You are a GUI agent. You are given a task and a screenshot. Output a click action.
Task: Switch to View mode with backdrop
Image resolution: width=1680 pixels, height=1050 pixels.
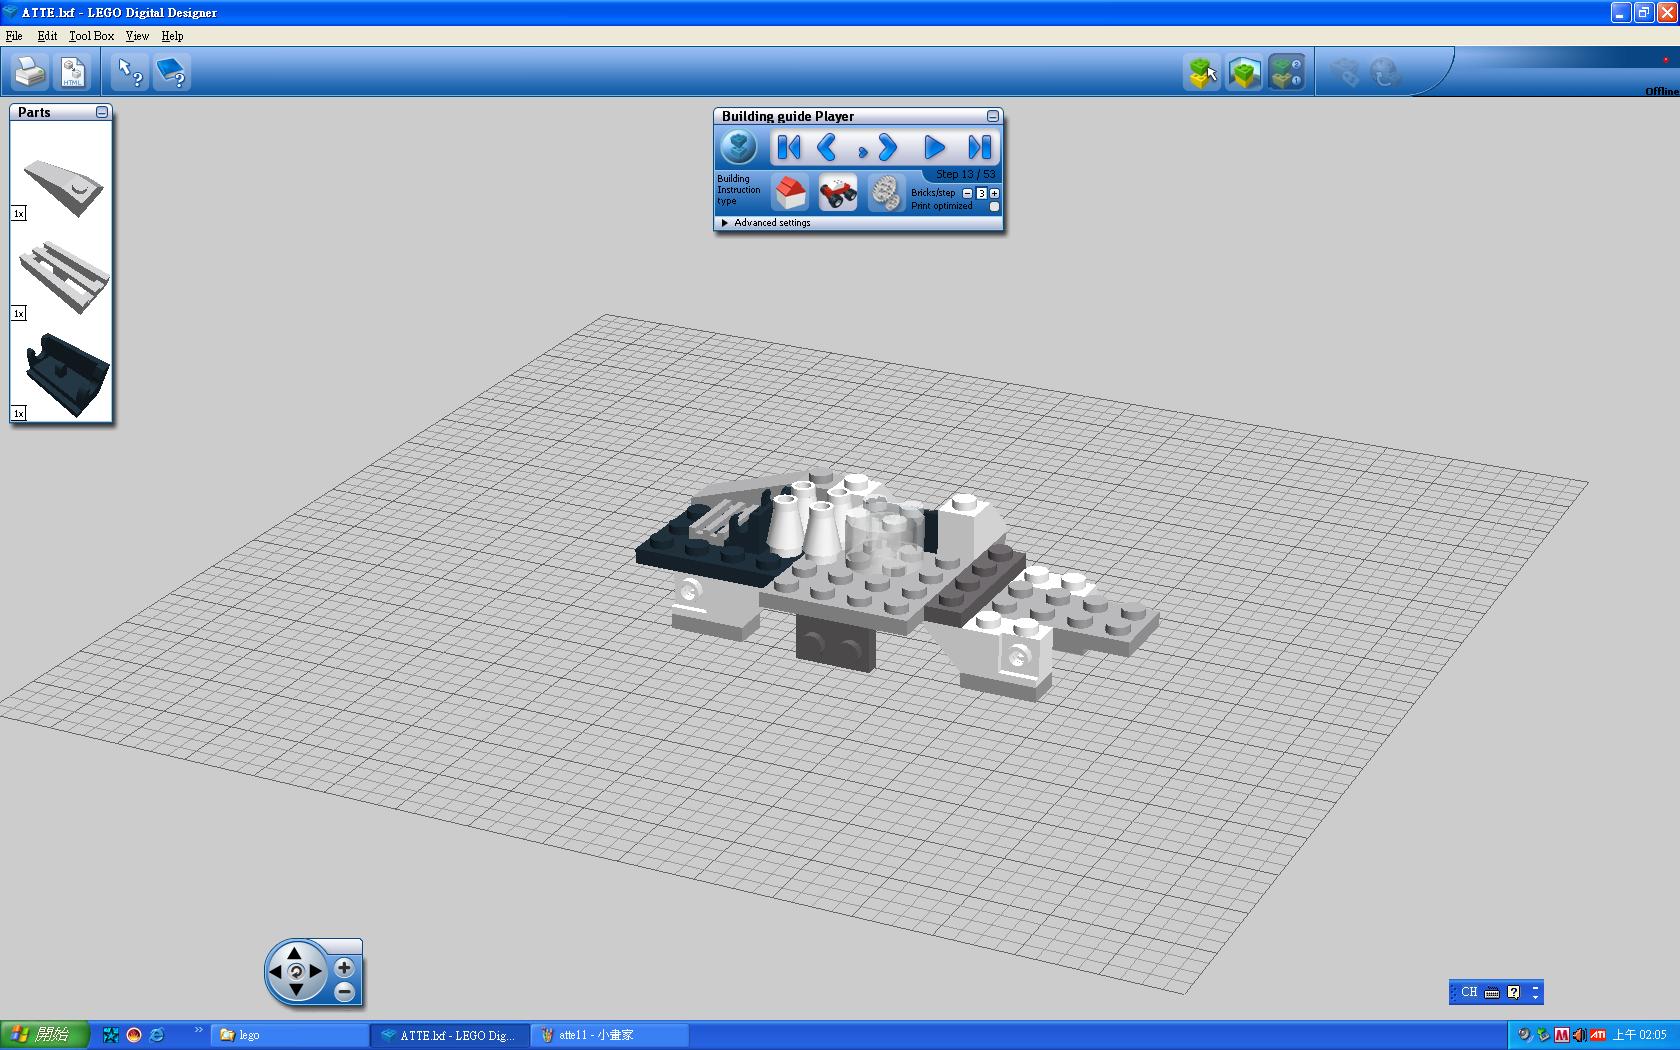tap(1244, 72)
